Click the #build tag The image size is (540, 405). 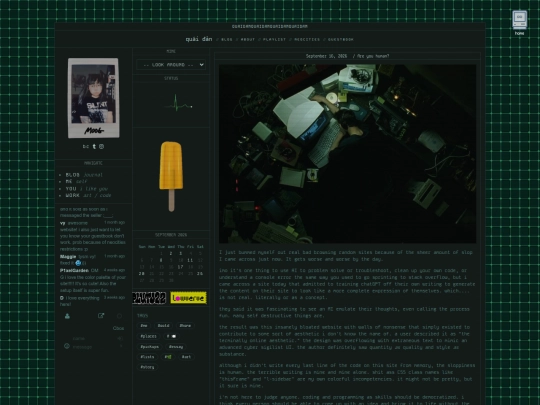point(163,325)
